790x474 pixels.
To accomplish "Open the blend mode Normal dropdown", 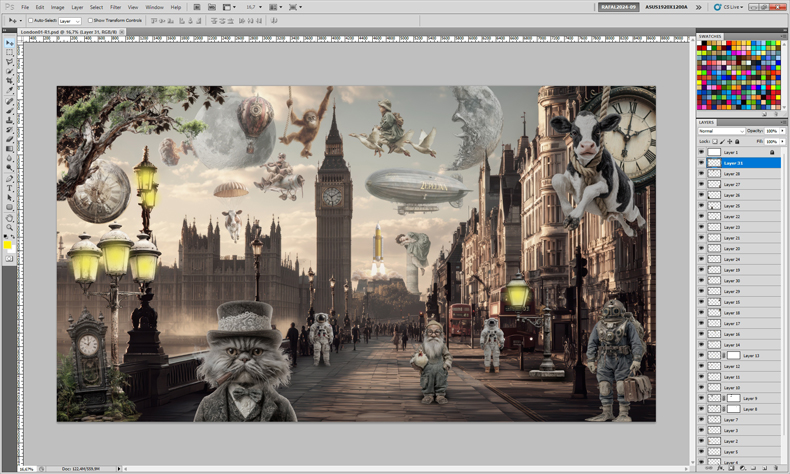I will tap(721, 131).
